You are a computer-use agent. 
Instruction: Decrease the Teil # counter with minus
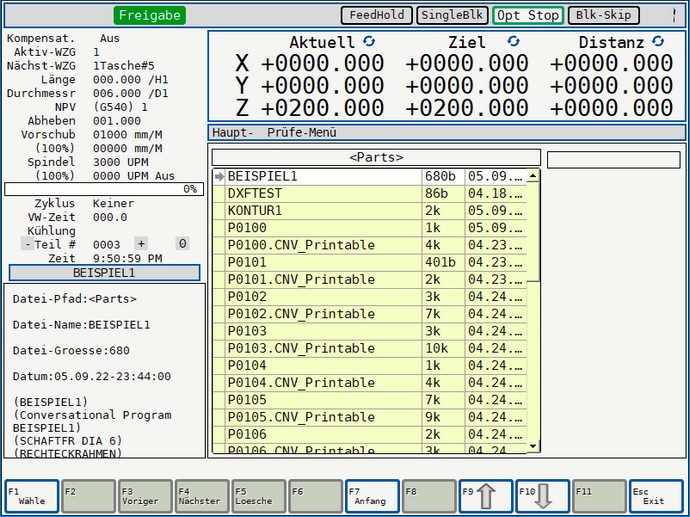(27, 244)
